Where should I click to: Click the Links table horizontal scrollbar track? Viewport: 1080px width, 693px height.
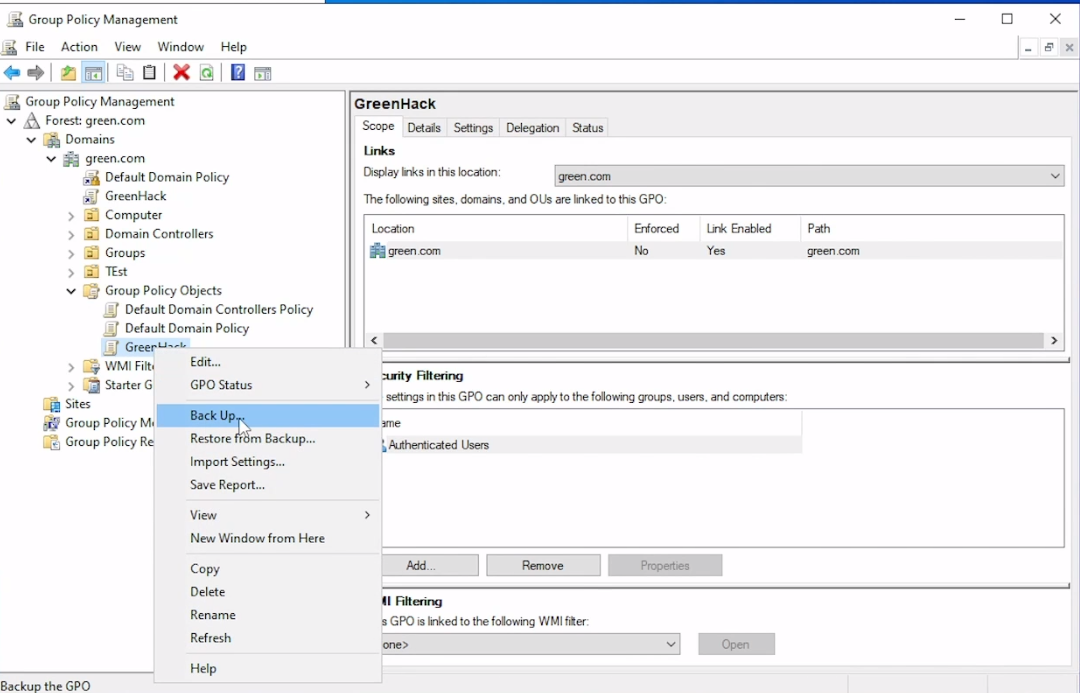click(x=713, y=340)
